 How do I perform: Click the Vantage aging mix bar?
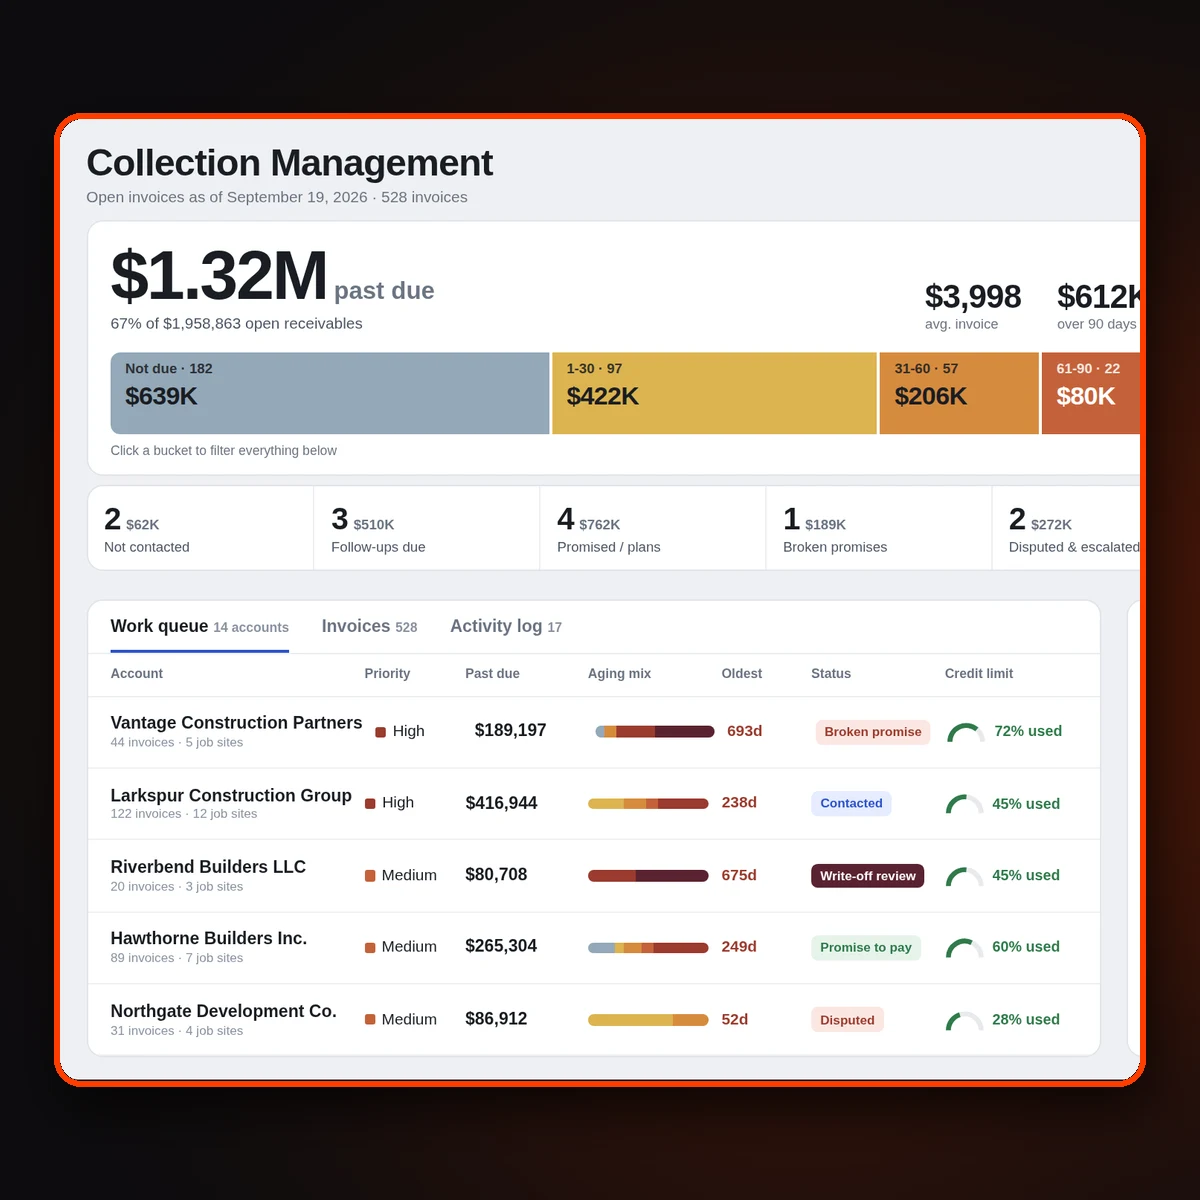pyautogui.click(x=655, y=732)
